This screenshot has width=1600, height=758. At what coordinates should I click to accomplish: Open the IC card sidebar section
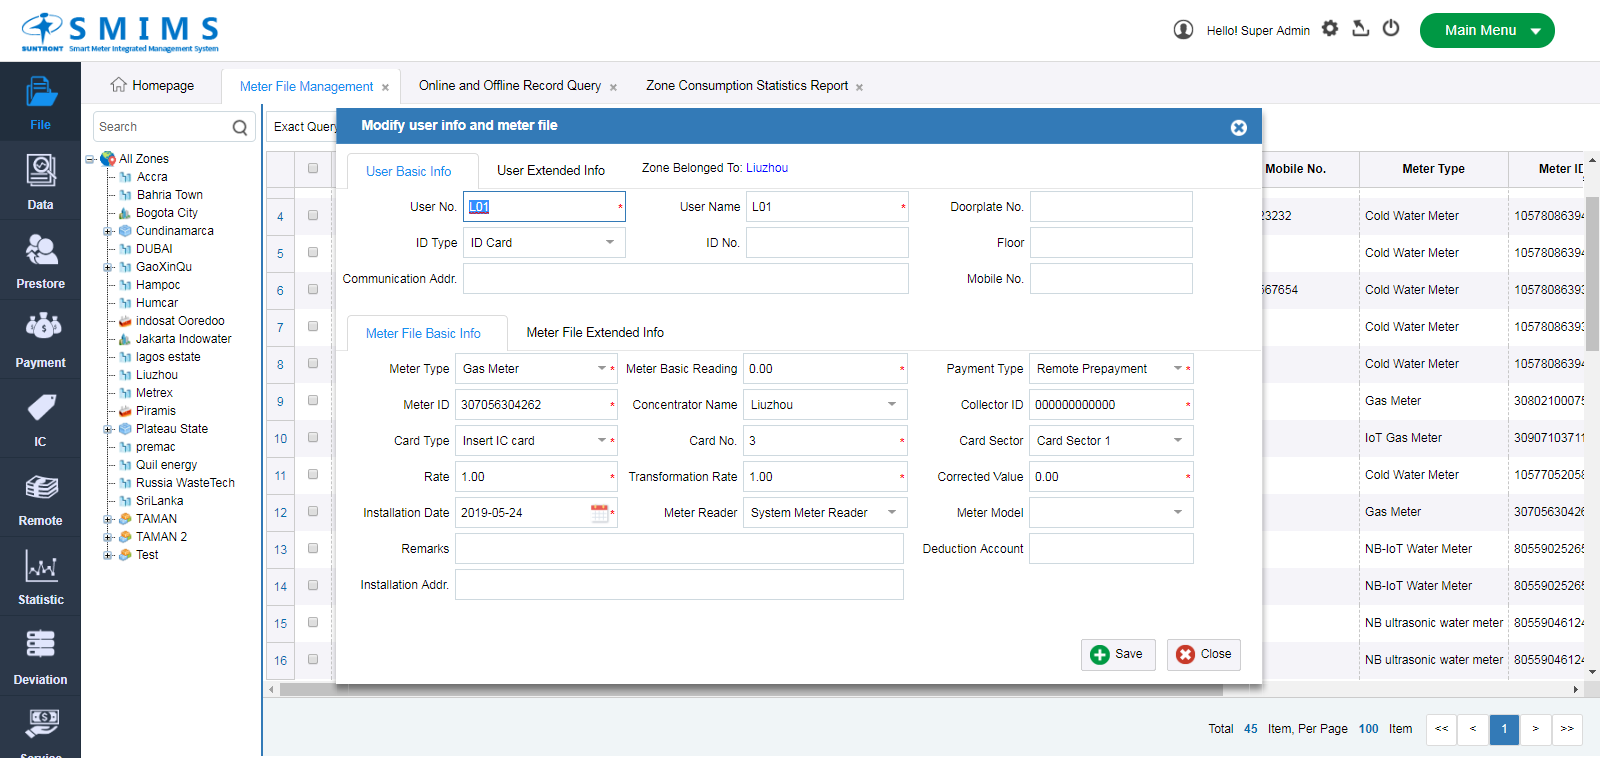point(40,418)
